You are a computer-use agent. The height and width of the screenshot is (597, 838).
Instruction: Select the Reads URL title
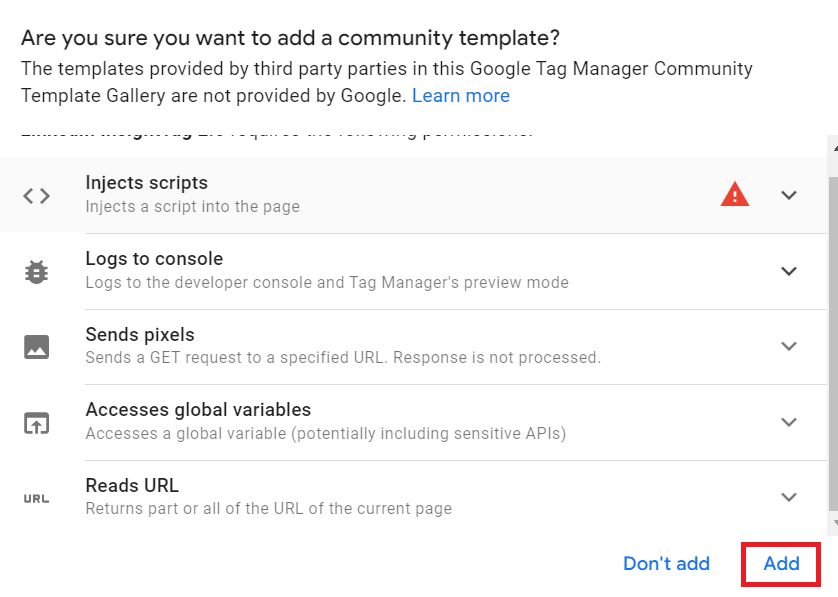pyautogui.click(x=132, y=486)
